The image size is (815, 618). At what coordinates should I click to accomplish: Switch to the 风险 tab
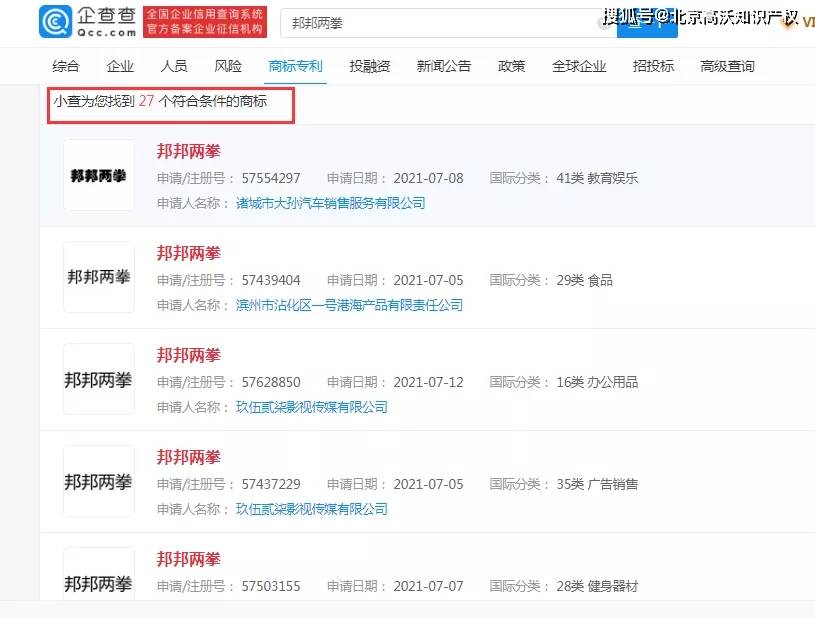pyautogui.click(x=228, y=66)
